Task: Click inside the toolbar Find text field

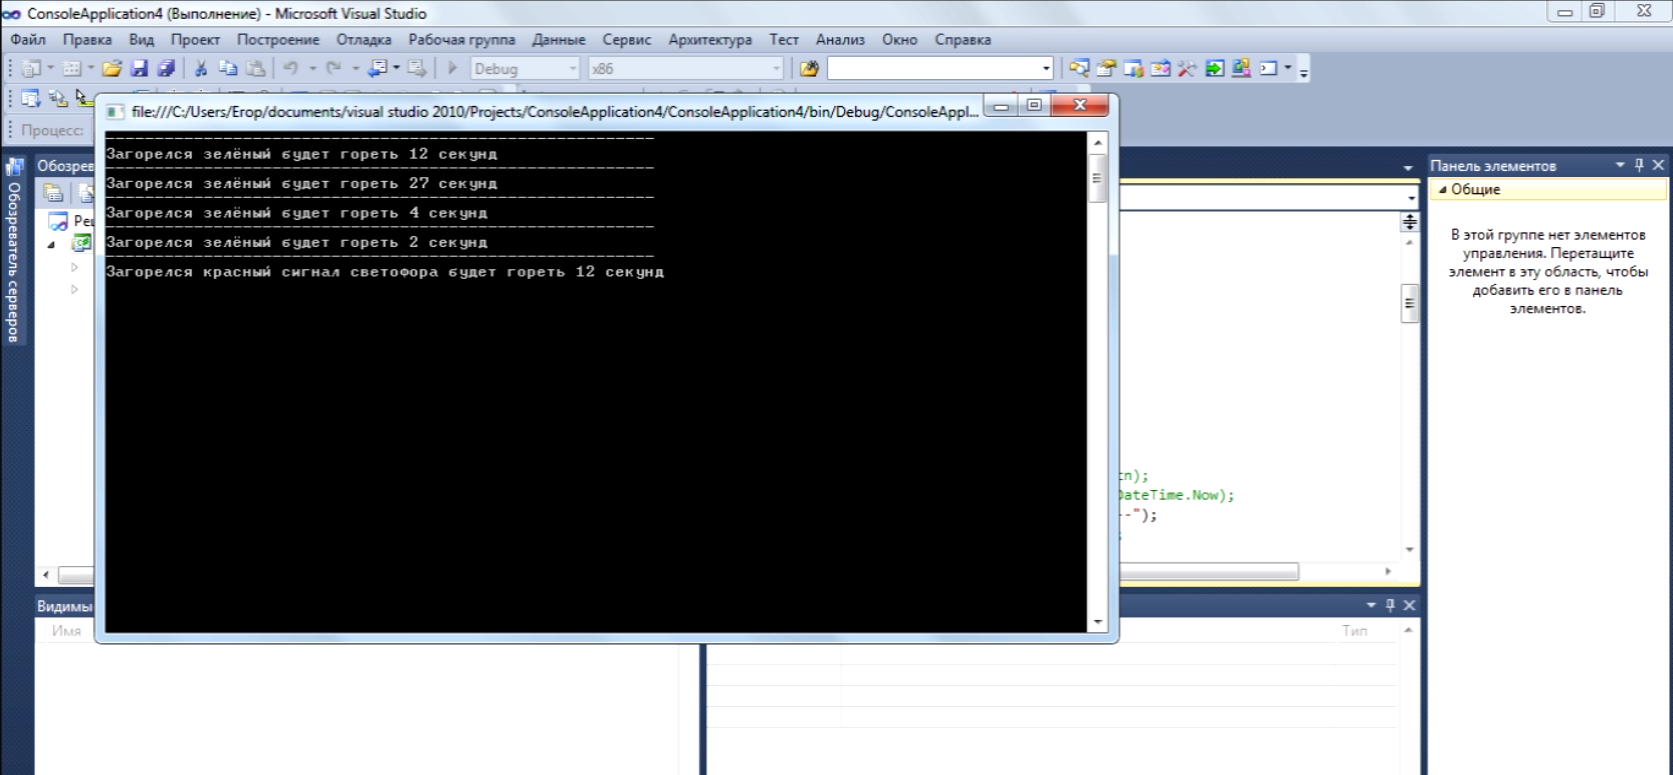Action: click(x=933, y=69)
